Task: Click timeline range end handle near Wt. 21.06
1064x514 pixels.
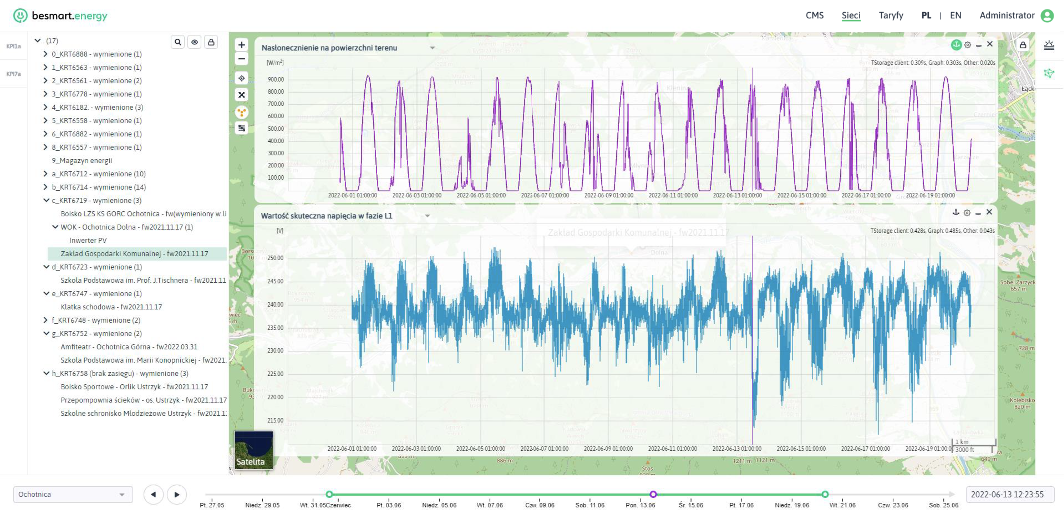Action: pyautogui.click(x=825, y=494)
